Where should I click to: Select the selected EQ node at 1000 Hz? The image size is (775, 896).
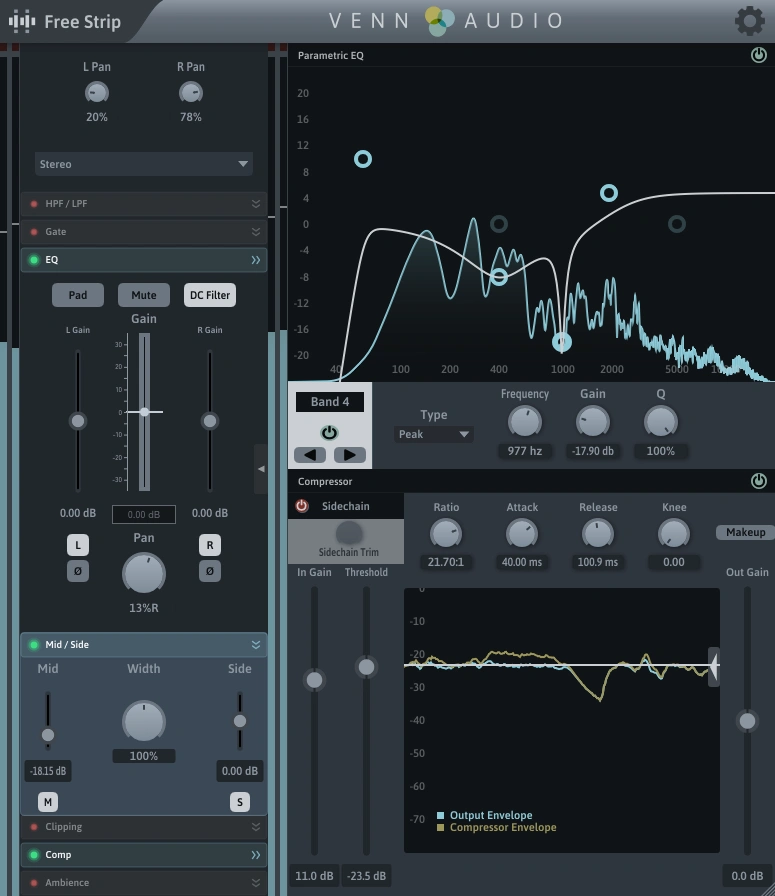562,342
